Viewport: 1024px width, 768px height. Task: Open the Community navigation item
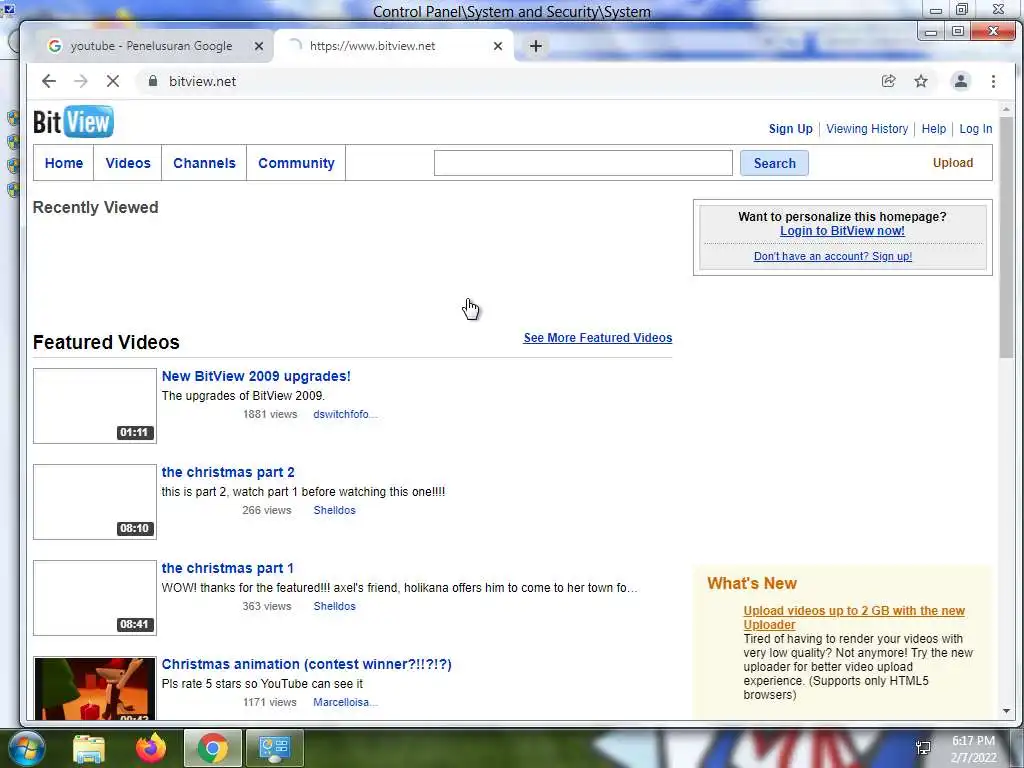coord(296,163)
